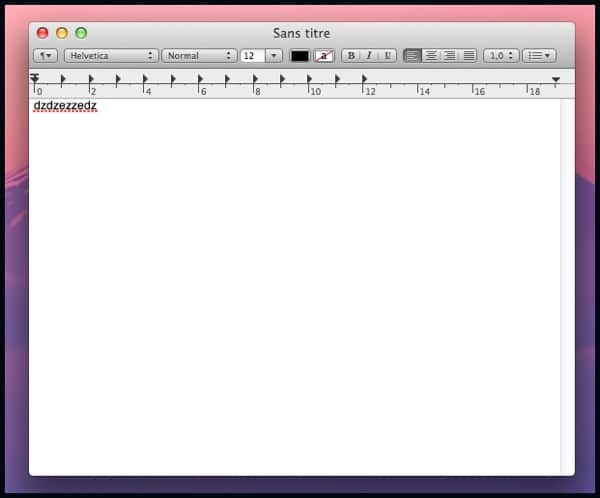Open the Helvetica font family dropdown
The height and width of the screenshot is (498, 600).
(111, 56)
